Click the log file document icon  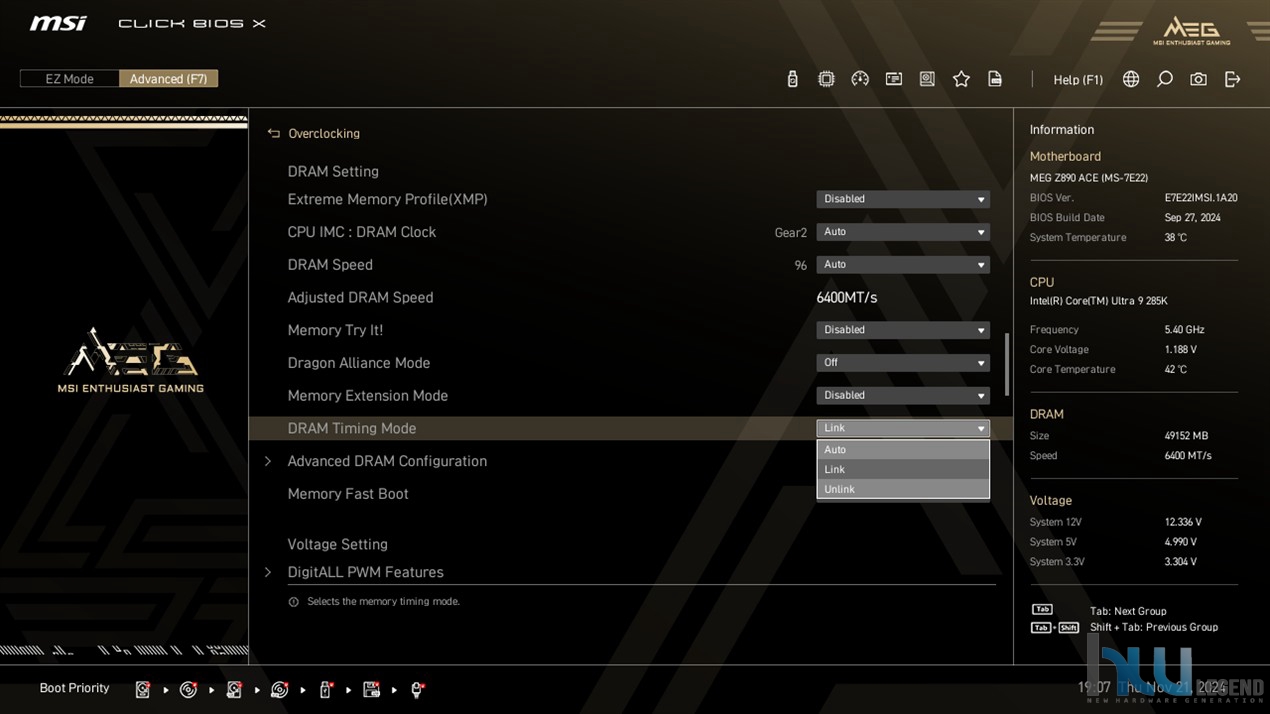click(x=995, y=79)
